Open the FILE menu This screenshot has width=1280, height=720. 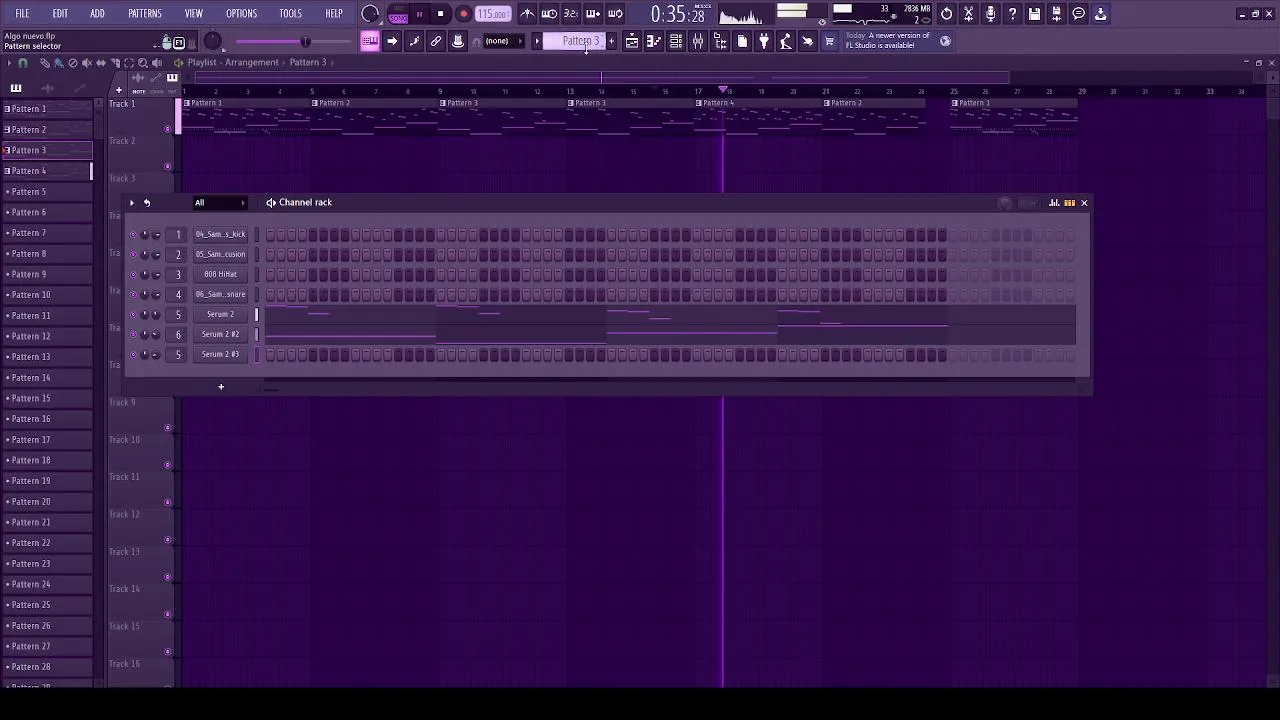tap(22, 14)
